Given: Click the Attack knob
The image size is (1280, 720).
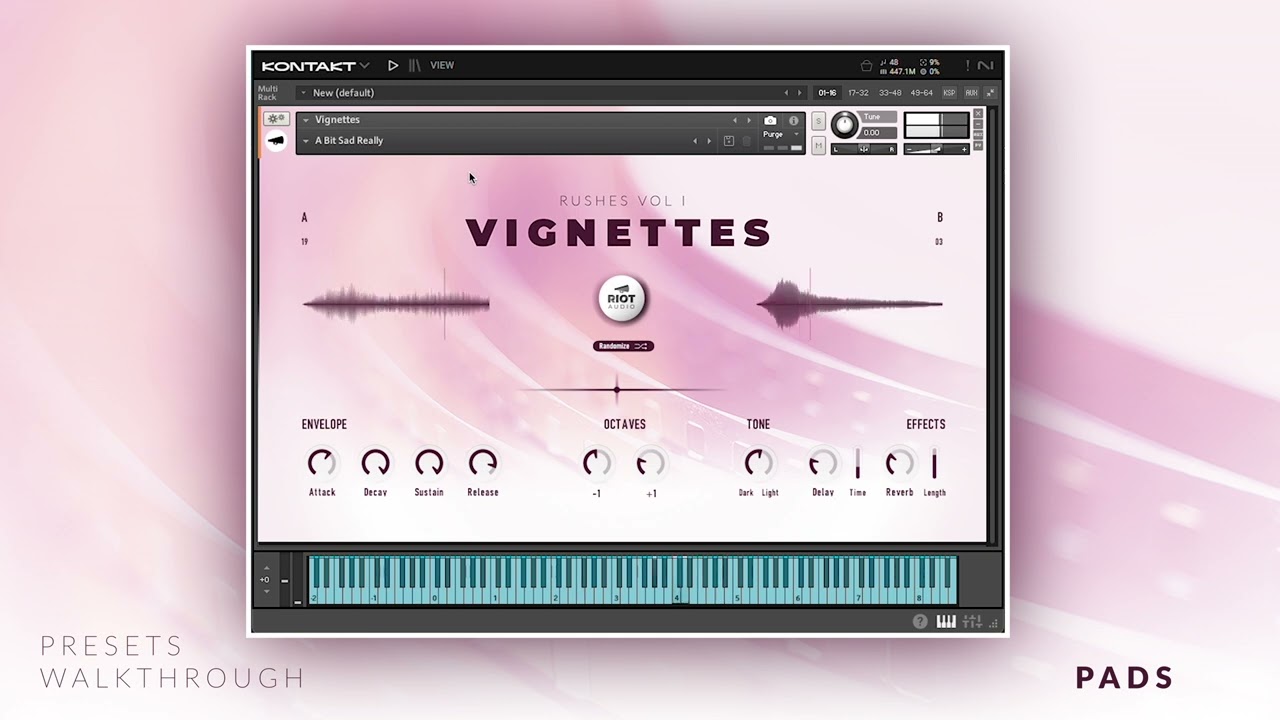Looking at the screenshot, I should point(322,463).
